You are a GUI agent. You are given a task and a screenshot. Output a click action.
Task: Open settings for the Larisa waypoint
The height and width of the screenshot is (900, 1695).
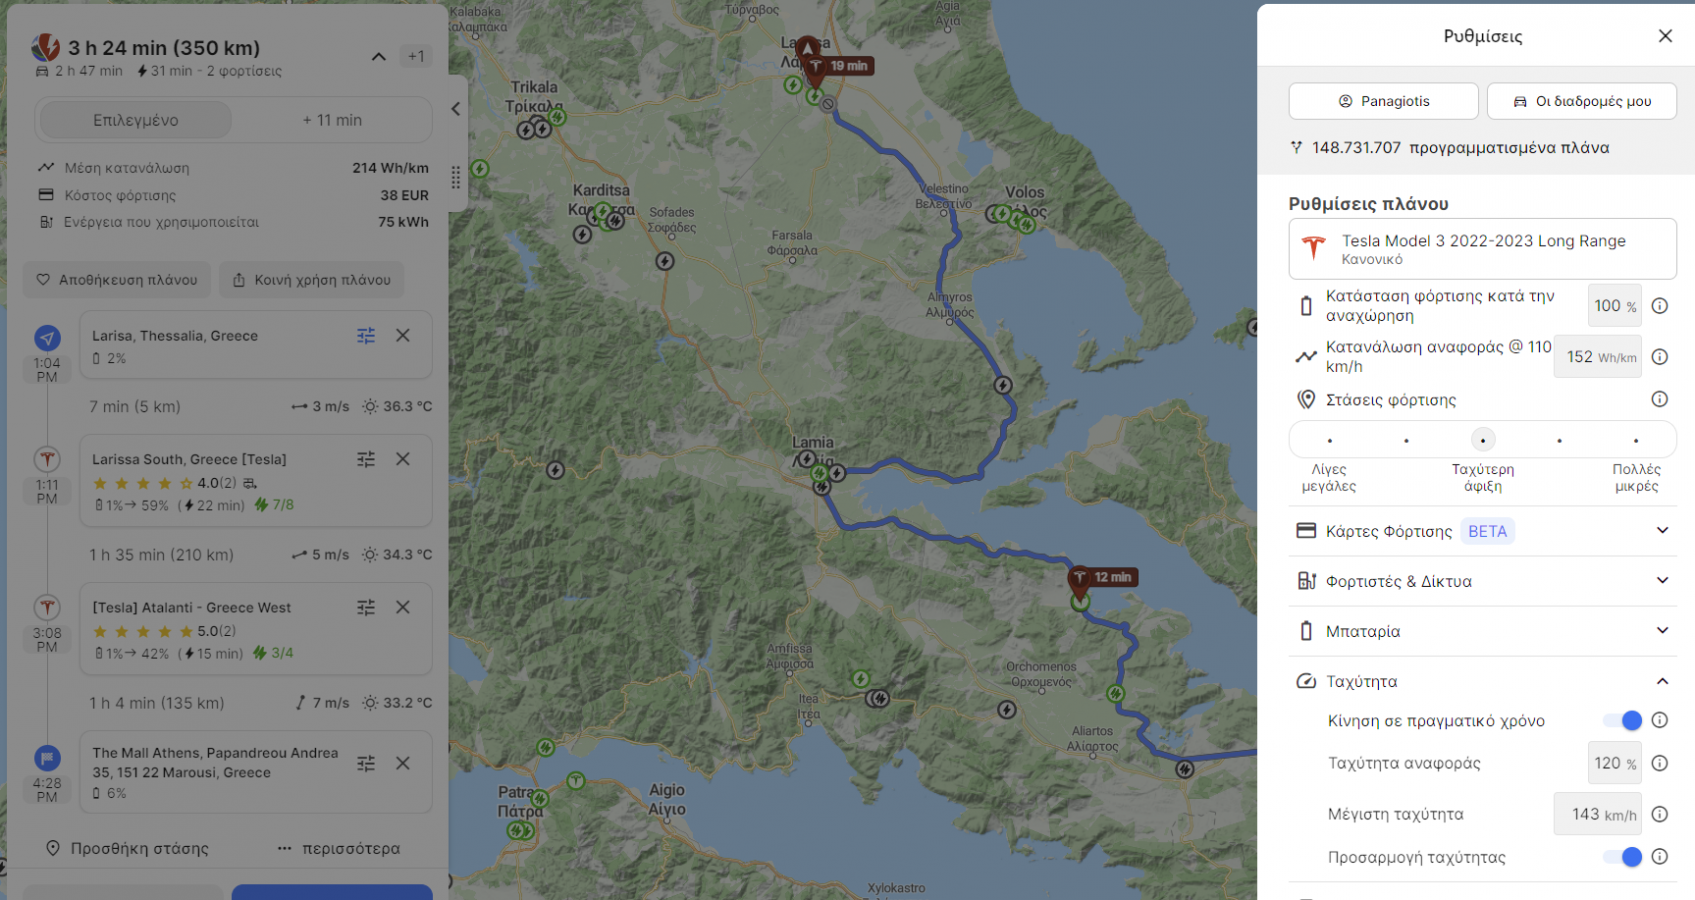366,336
